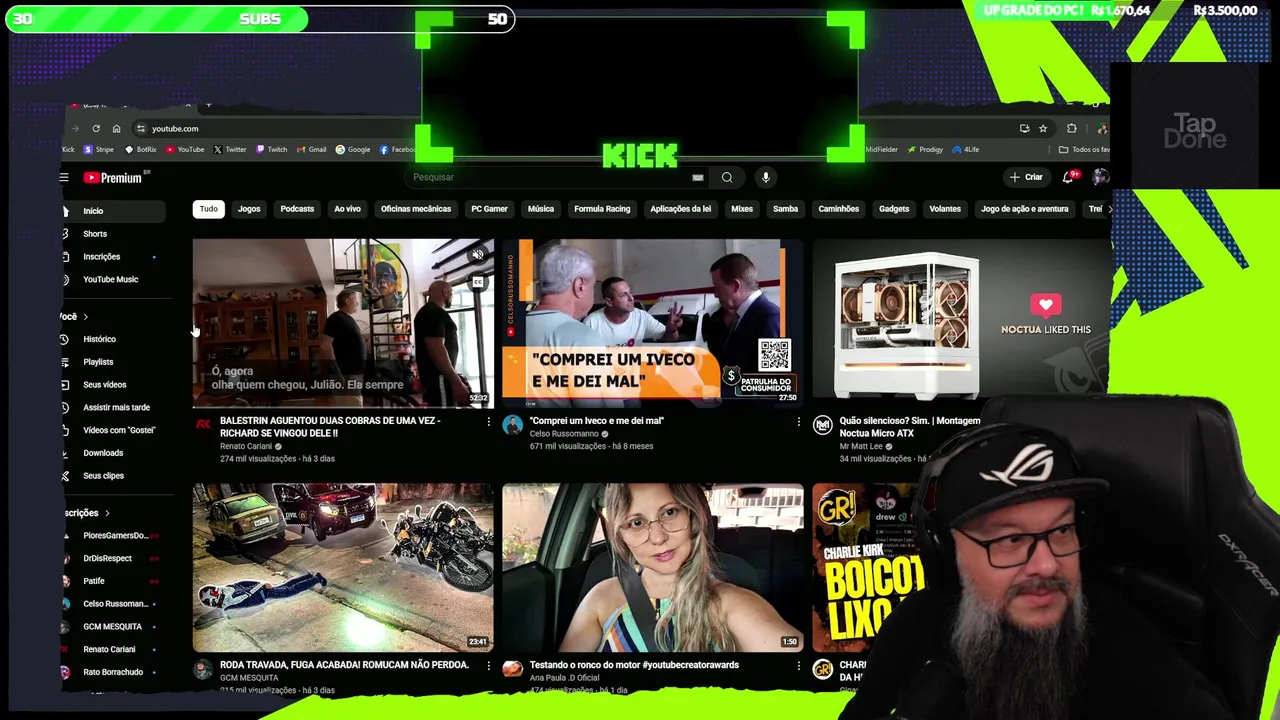Viewport: 1280px width, 720px height.
Task: Open the YouTube hamburger menu
Action: (x=64, y=178)
